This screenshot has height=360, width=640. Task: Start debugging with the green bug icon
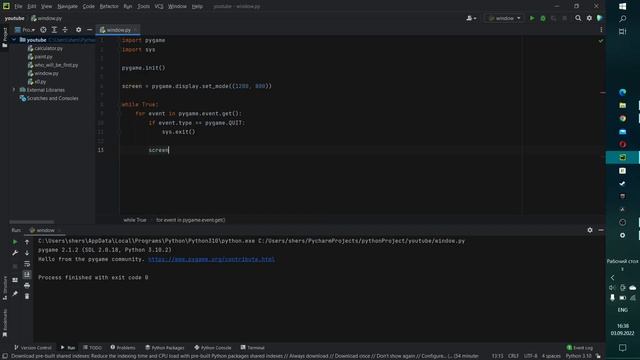tap(543, 18)
